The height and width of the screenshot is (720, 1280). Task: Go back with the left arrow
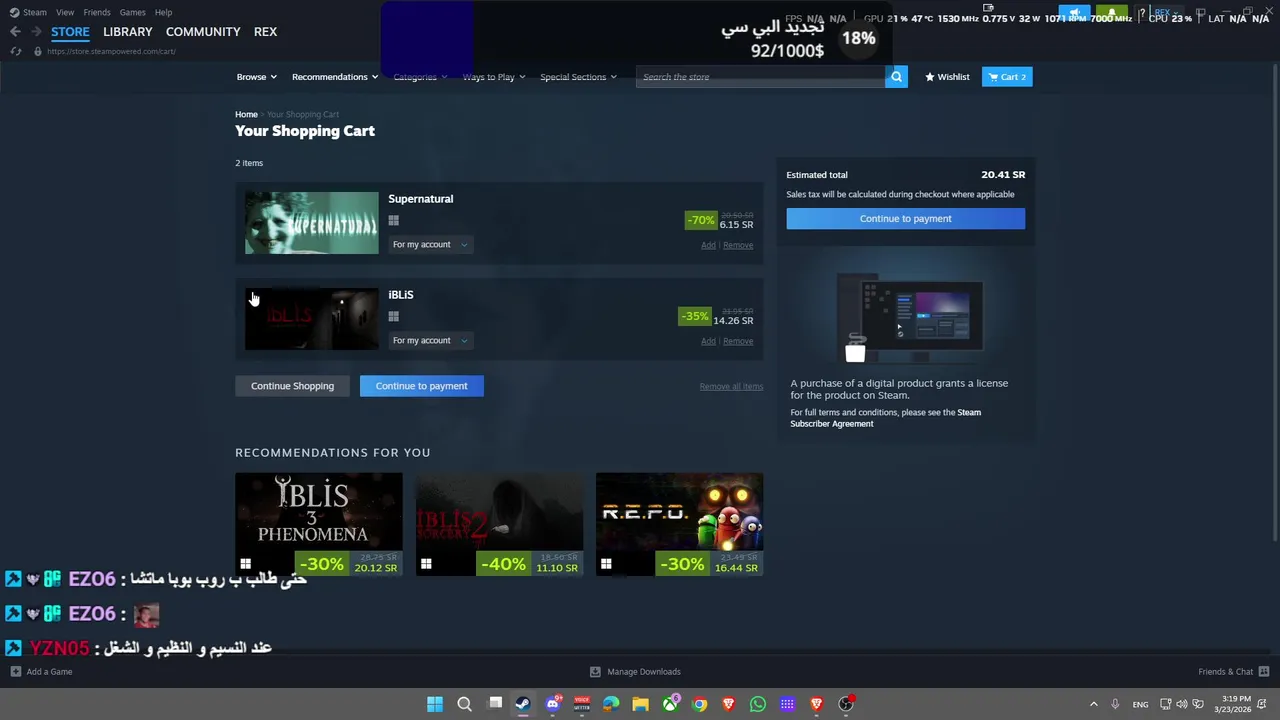(x=15, y=32)
